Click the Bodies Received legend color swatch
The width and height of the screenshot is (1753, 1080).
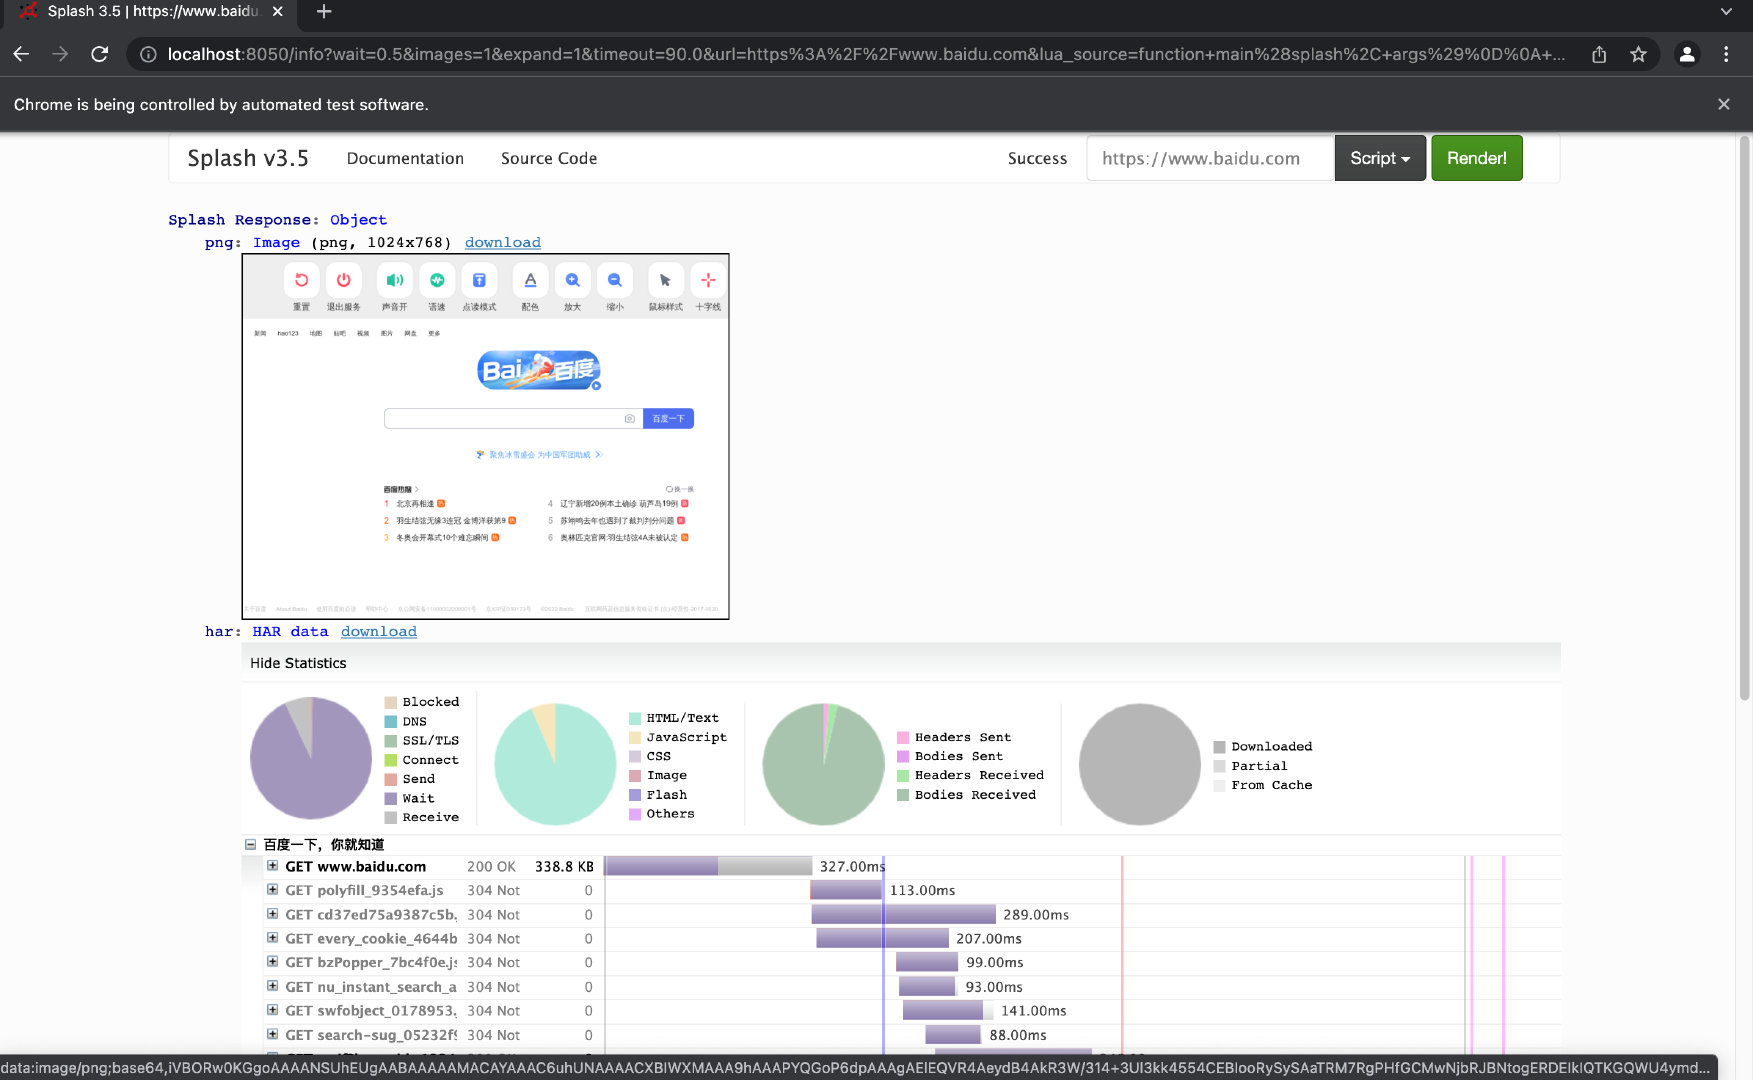(x=903, y=795)
